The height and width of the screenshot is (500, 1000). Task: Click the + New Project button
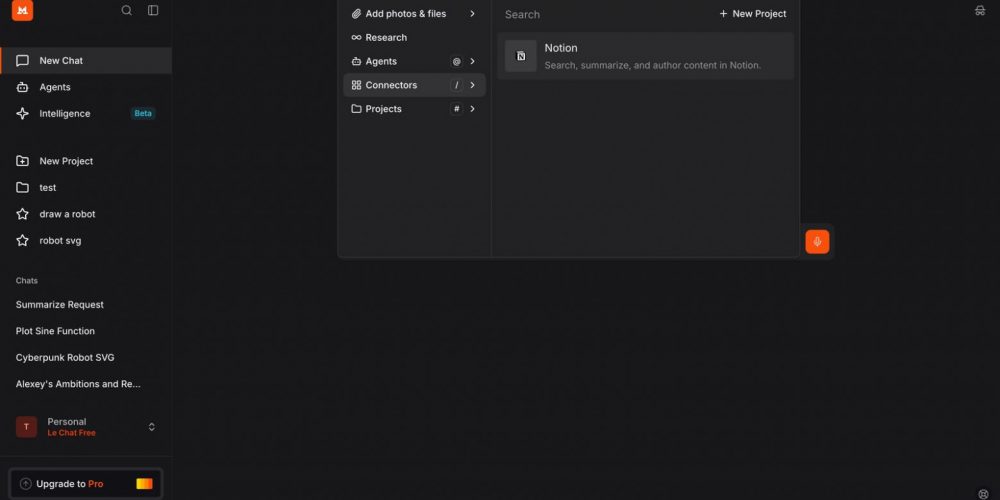pyautogui.click(x=753, y=14)
